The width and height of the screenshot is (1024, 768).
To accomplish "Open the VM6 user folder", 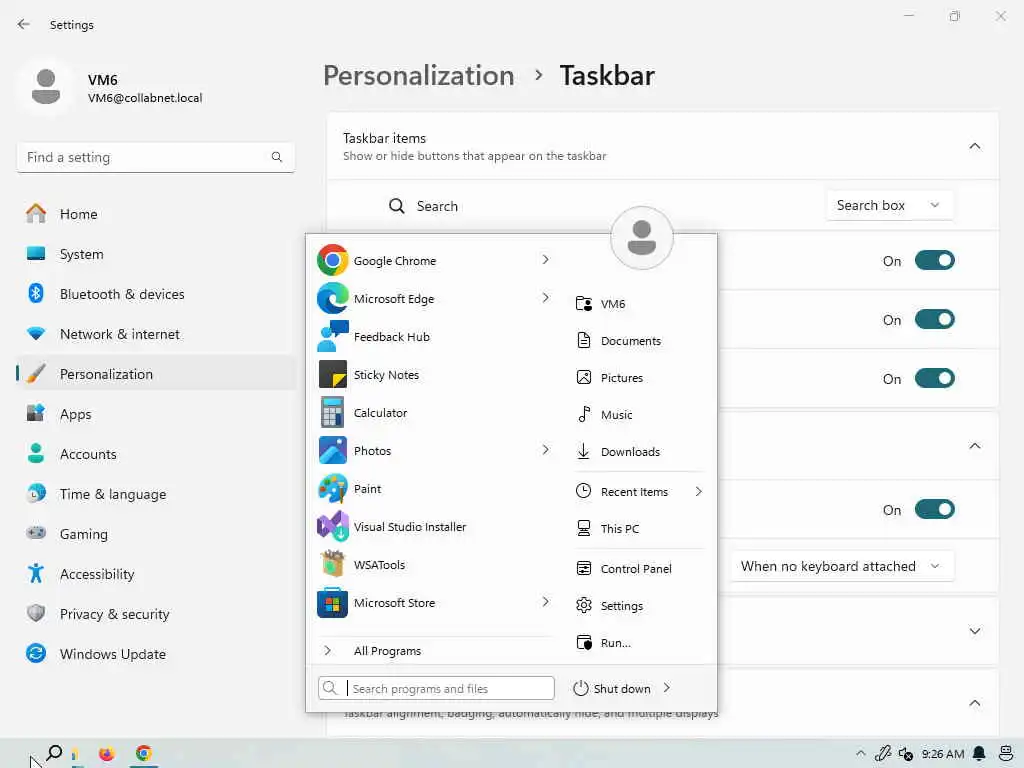I will [639, 304].
